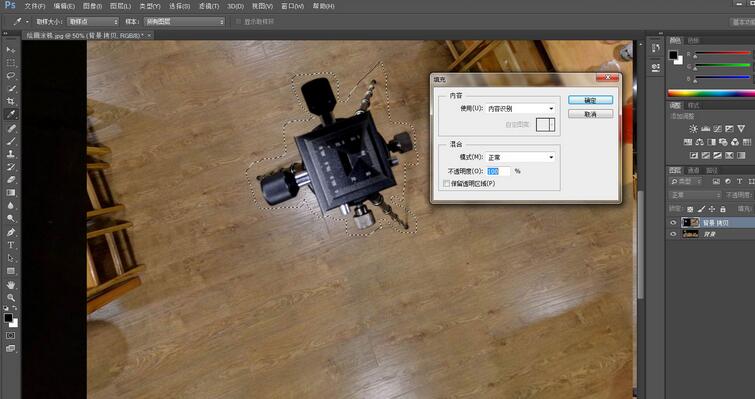
Task: Lock image pixels brush icon
Action: 702,209
